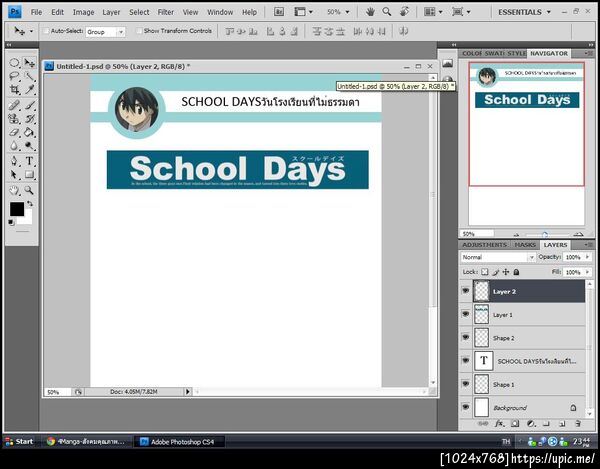Enable Auto-Select checkbox

[46, 31]
